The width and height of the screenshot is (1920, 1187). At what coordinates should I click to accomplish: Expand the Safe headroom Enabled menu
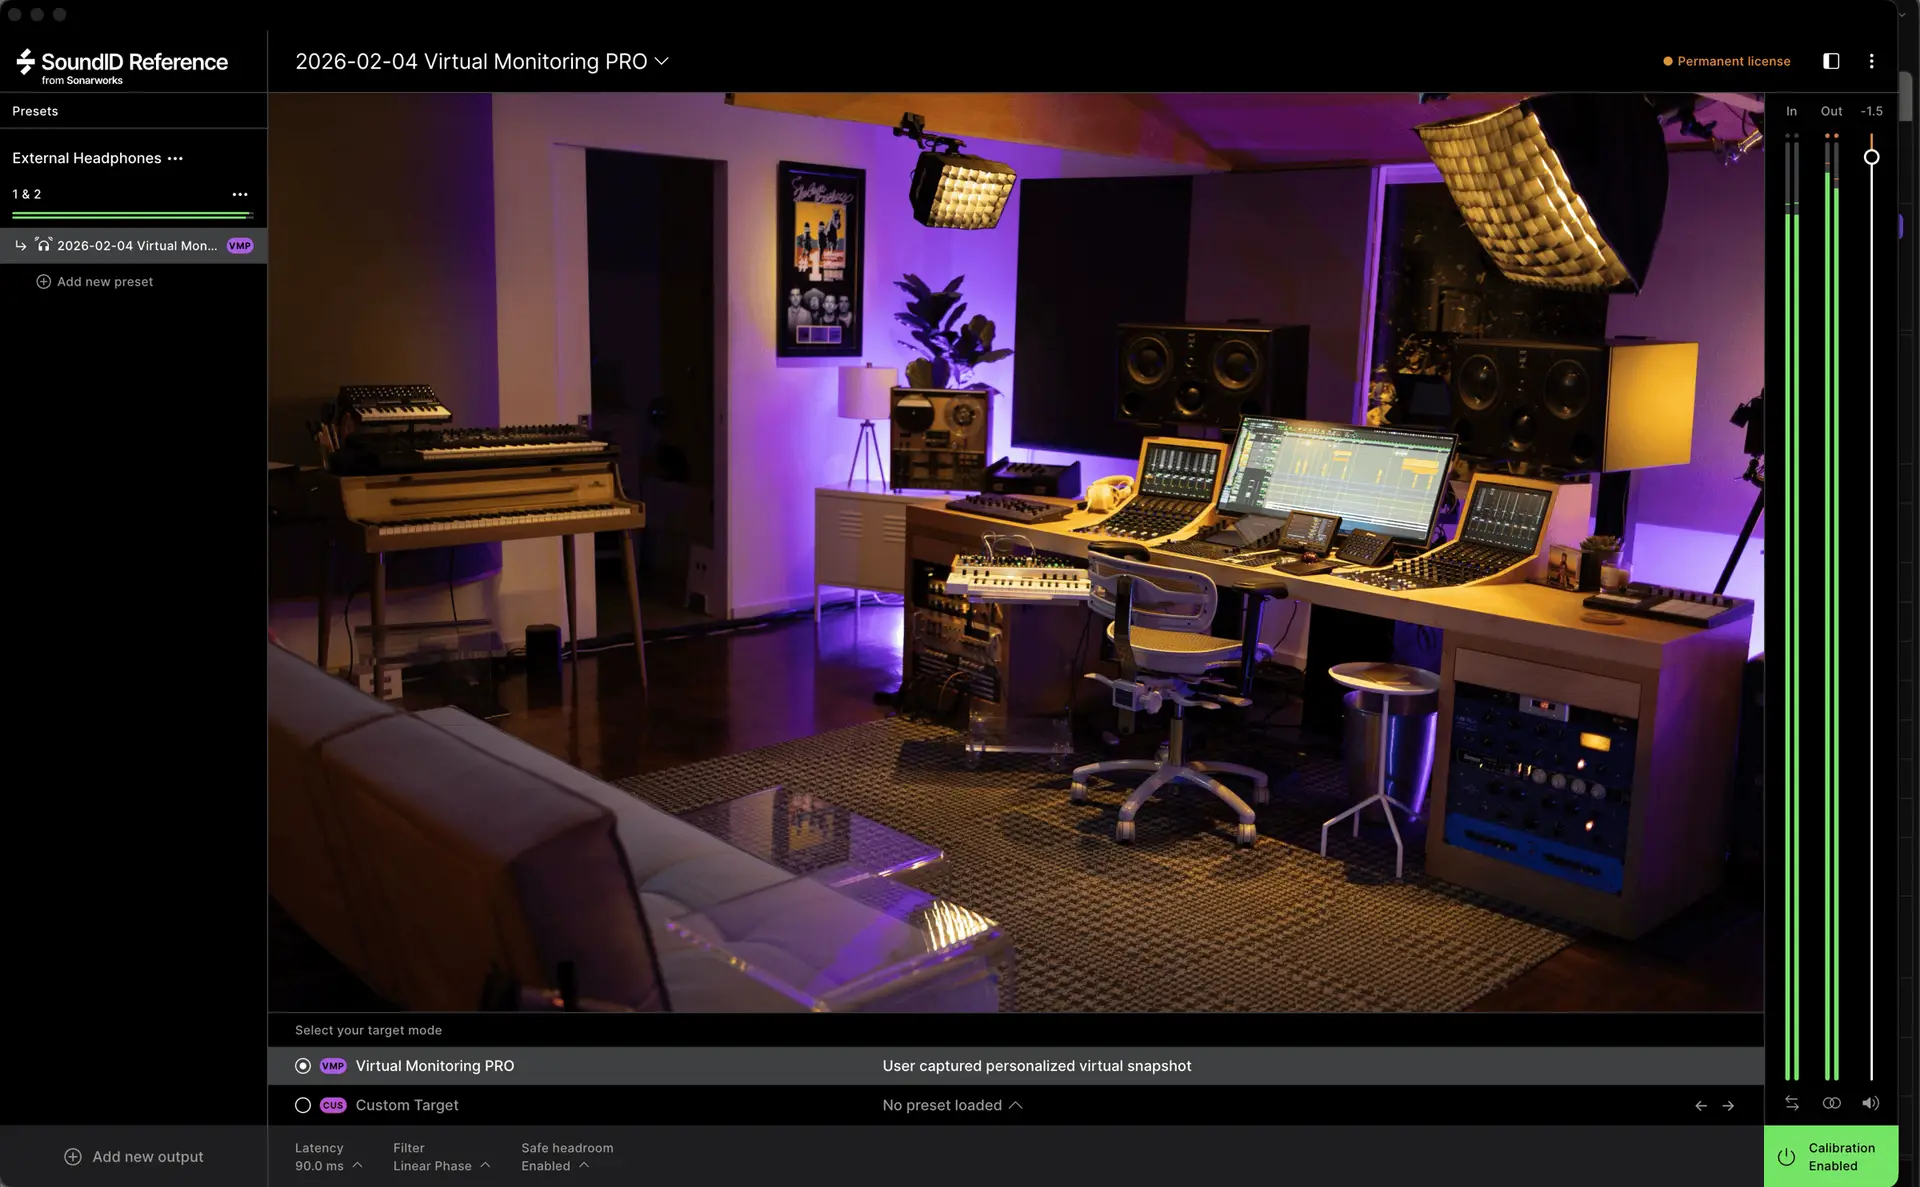(x=556, y=1166)
